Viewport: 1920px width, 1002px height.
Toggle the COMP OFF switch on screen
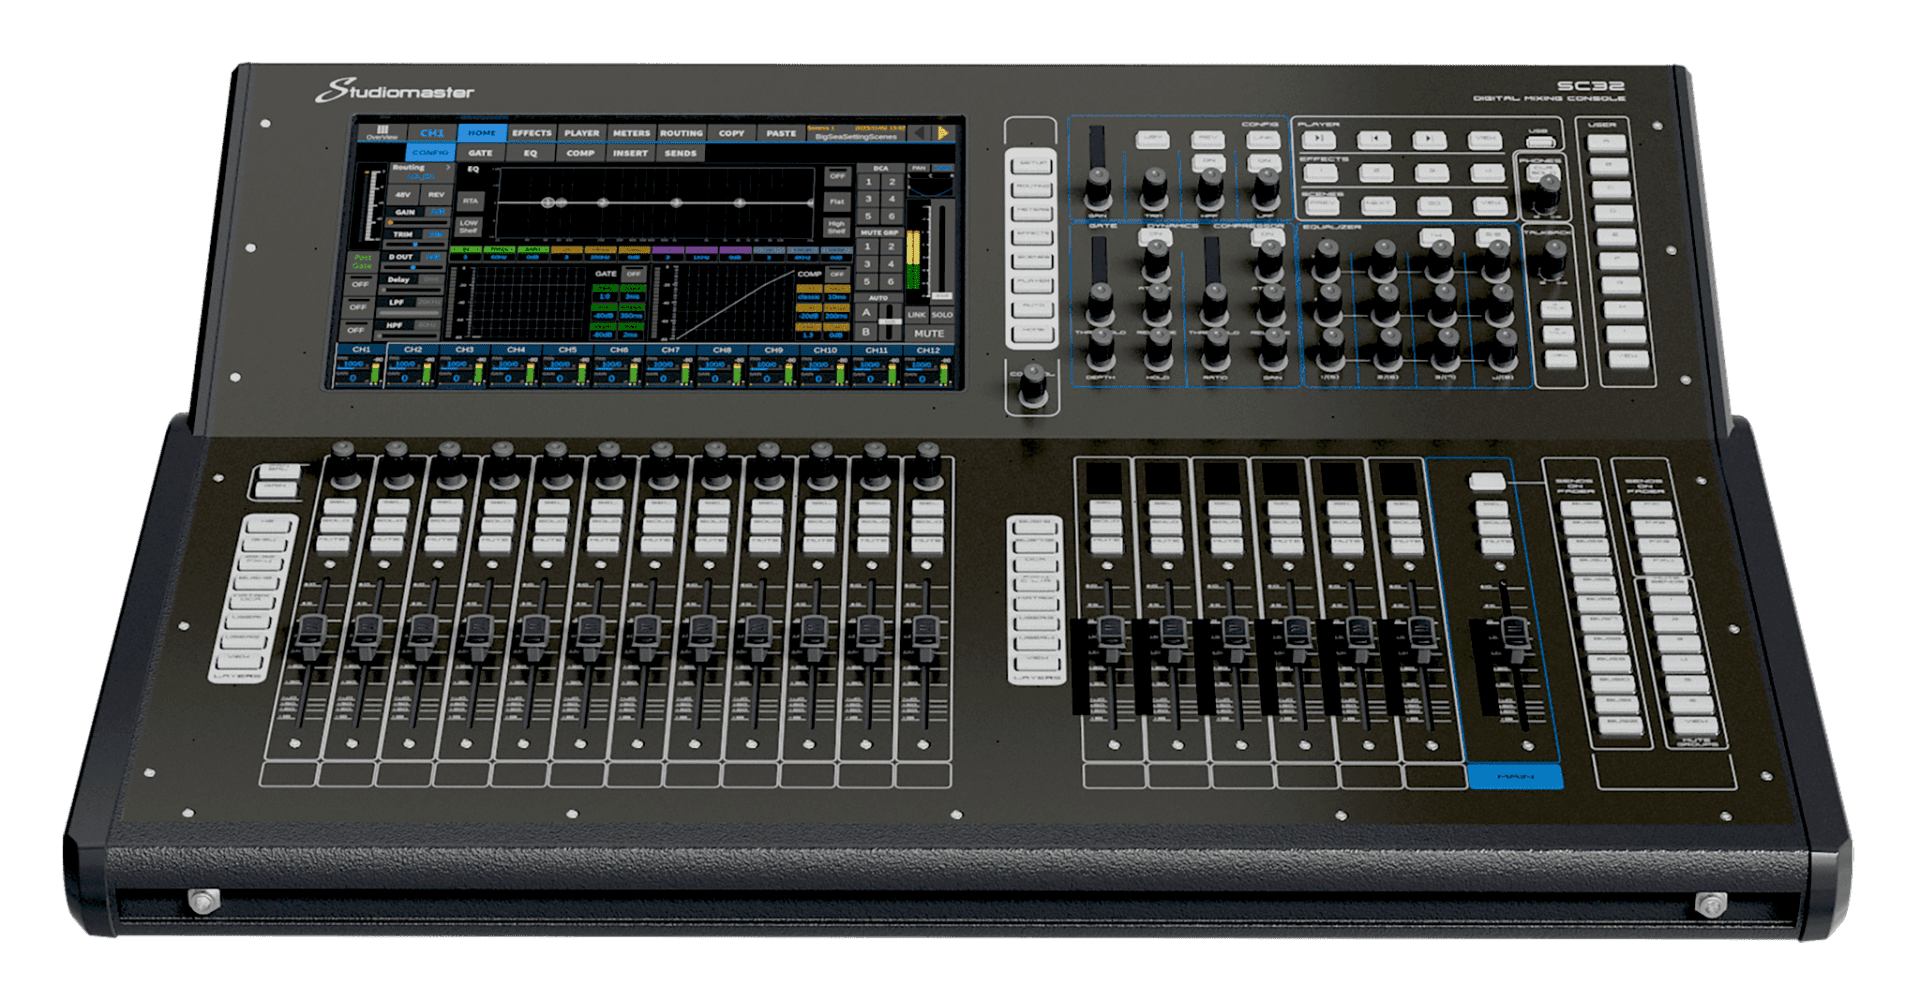[836, 274]
